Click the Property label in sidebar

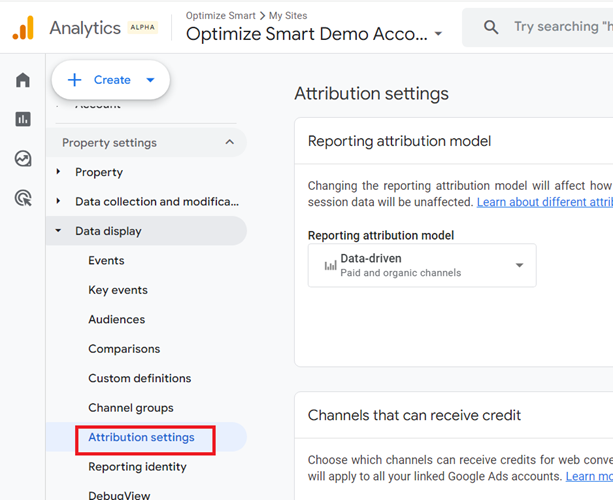coord(99,172)
